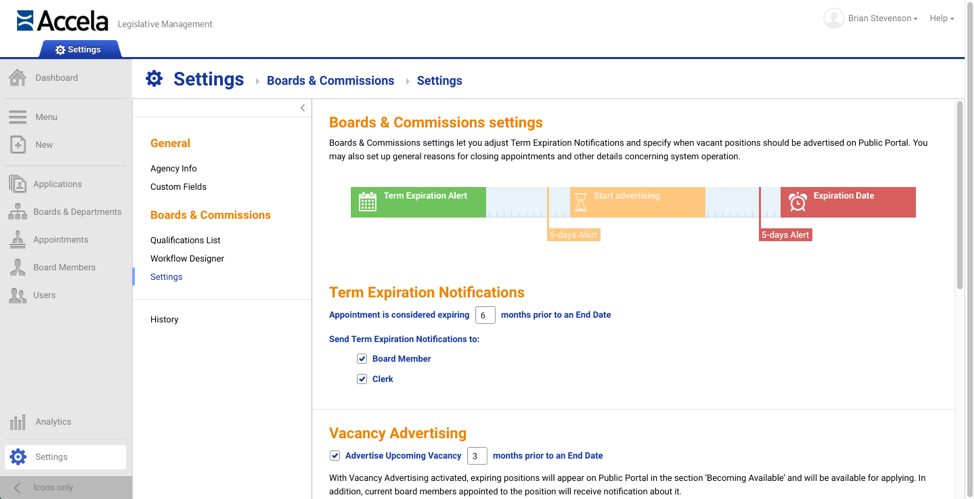Open the Applications icon in sidebar

click(x=17, y=184)
